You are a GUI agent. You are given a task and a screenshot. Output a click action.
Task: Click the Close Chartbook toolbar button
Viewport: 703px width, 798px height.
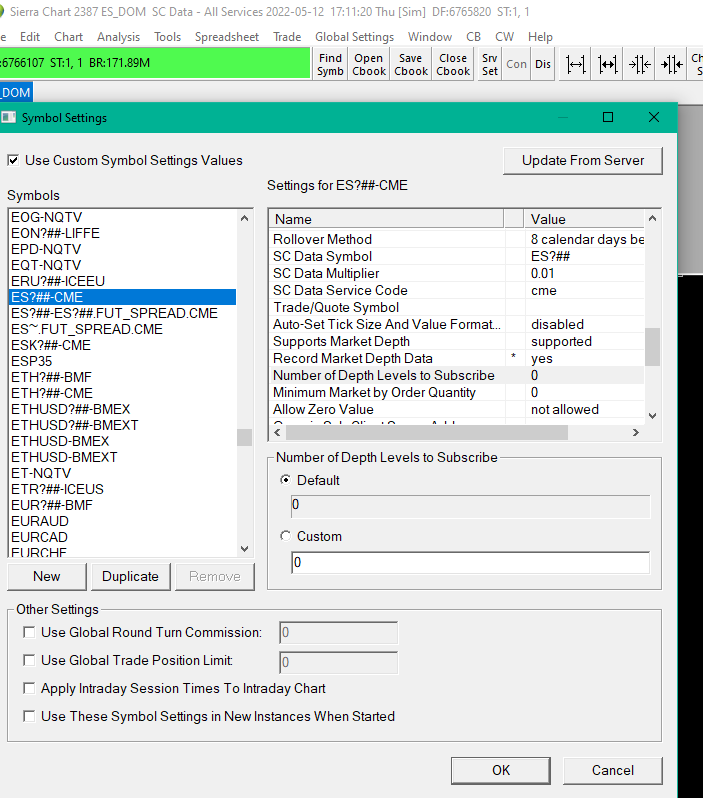click(453, 64)
